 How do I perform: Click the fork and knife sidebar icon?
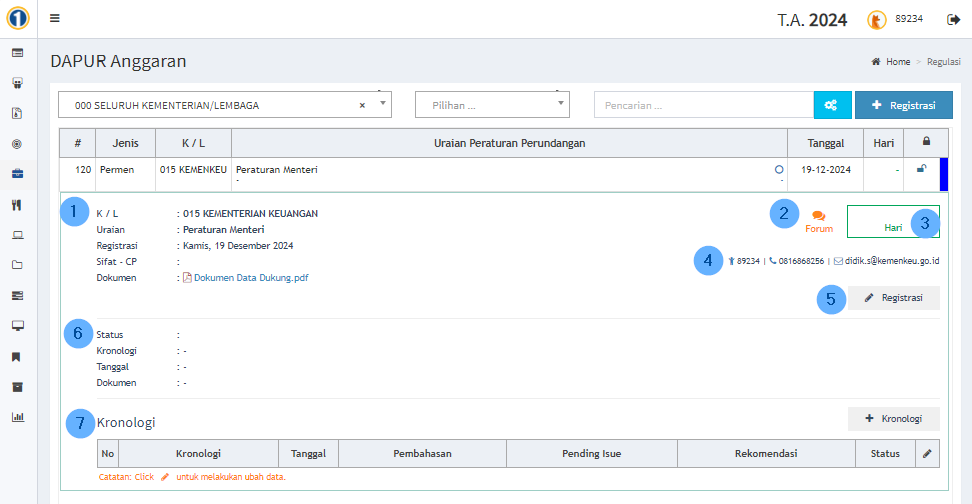(17, 205)
